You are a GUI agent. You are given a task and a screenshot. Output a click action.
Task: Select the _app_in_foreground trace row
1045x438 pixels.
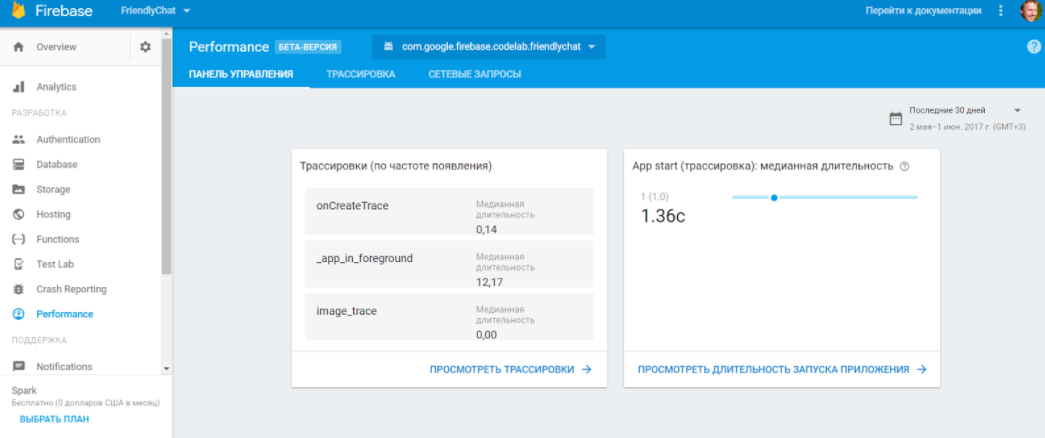coord(449,264)
